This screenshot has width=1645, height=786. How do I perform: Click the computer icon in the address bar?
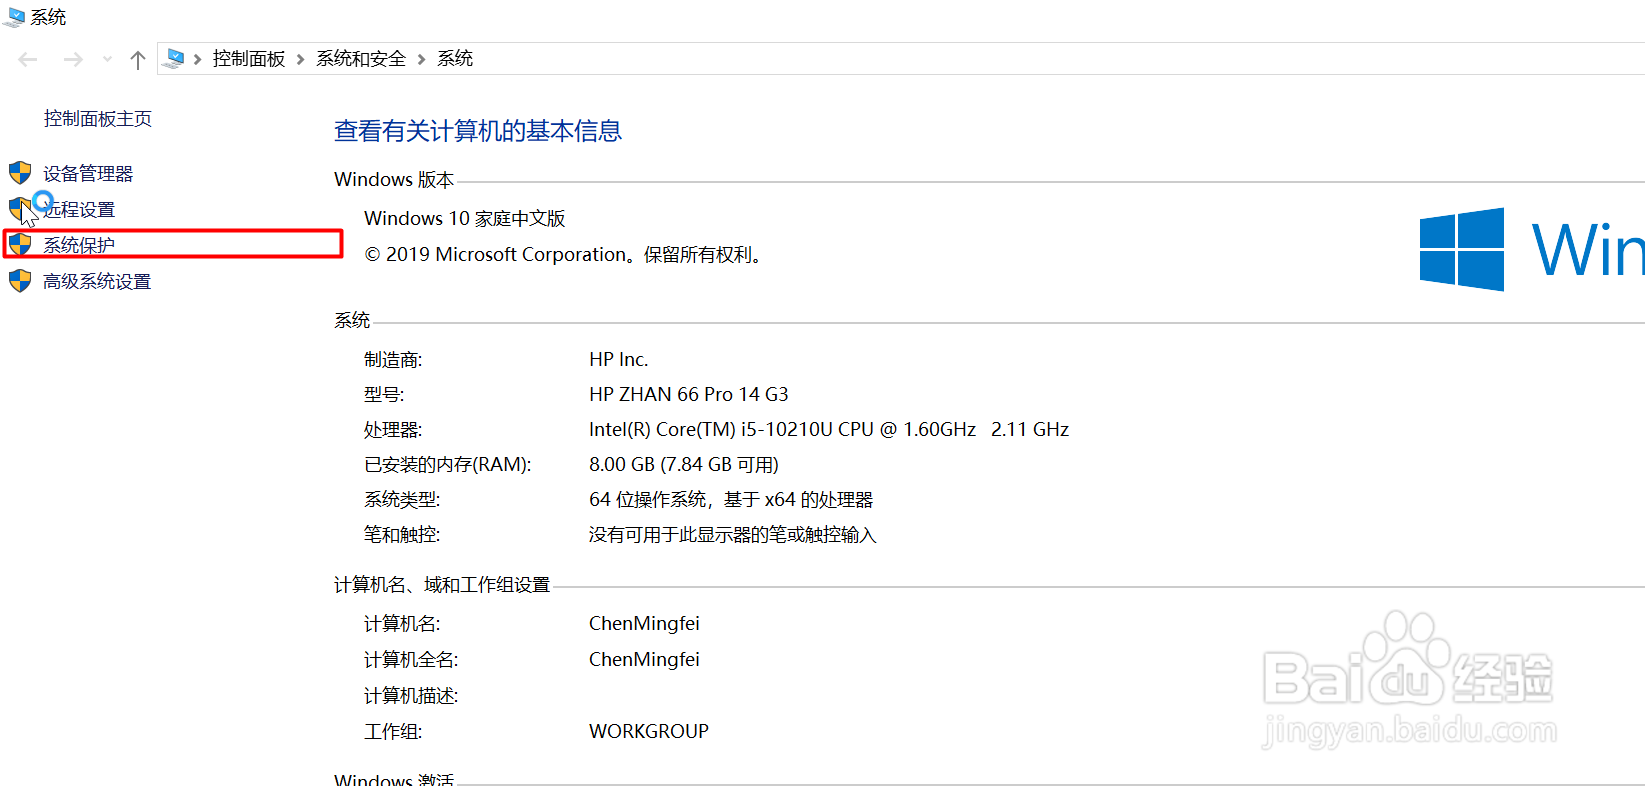174,59
